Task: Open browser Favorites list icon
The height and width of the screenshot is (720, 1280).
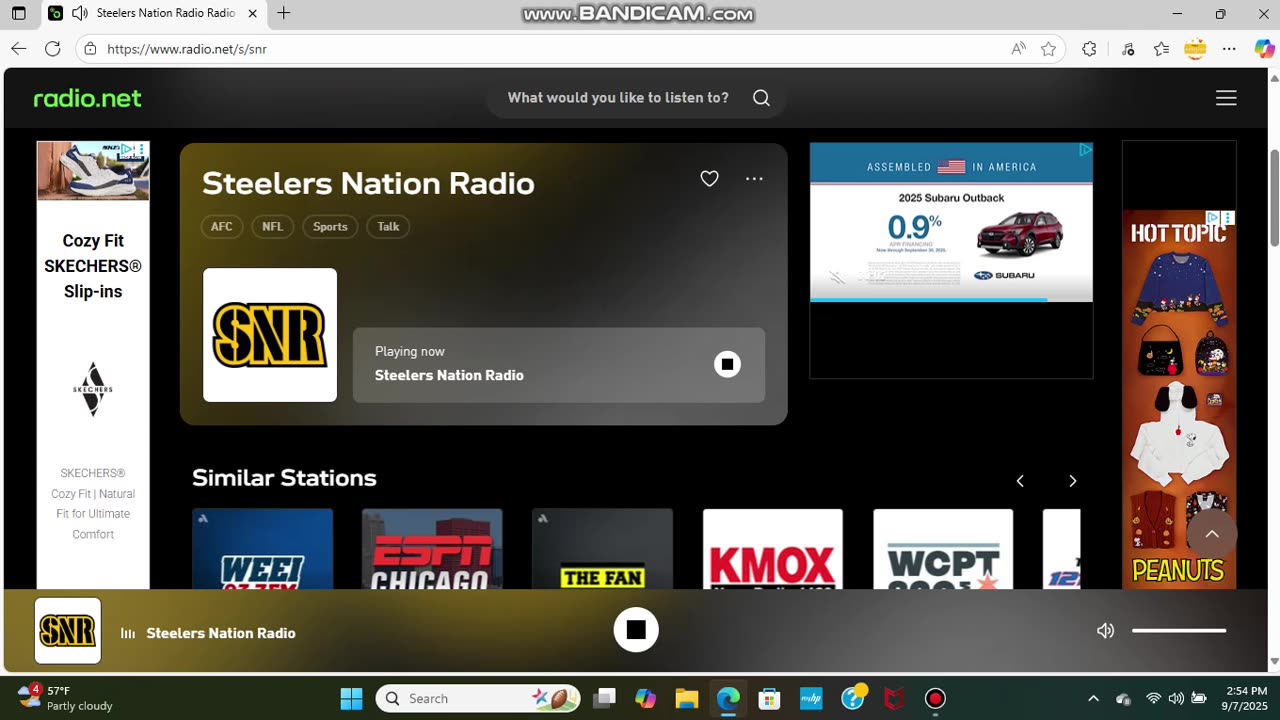Action: 1161,49
